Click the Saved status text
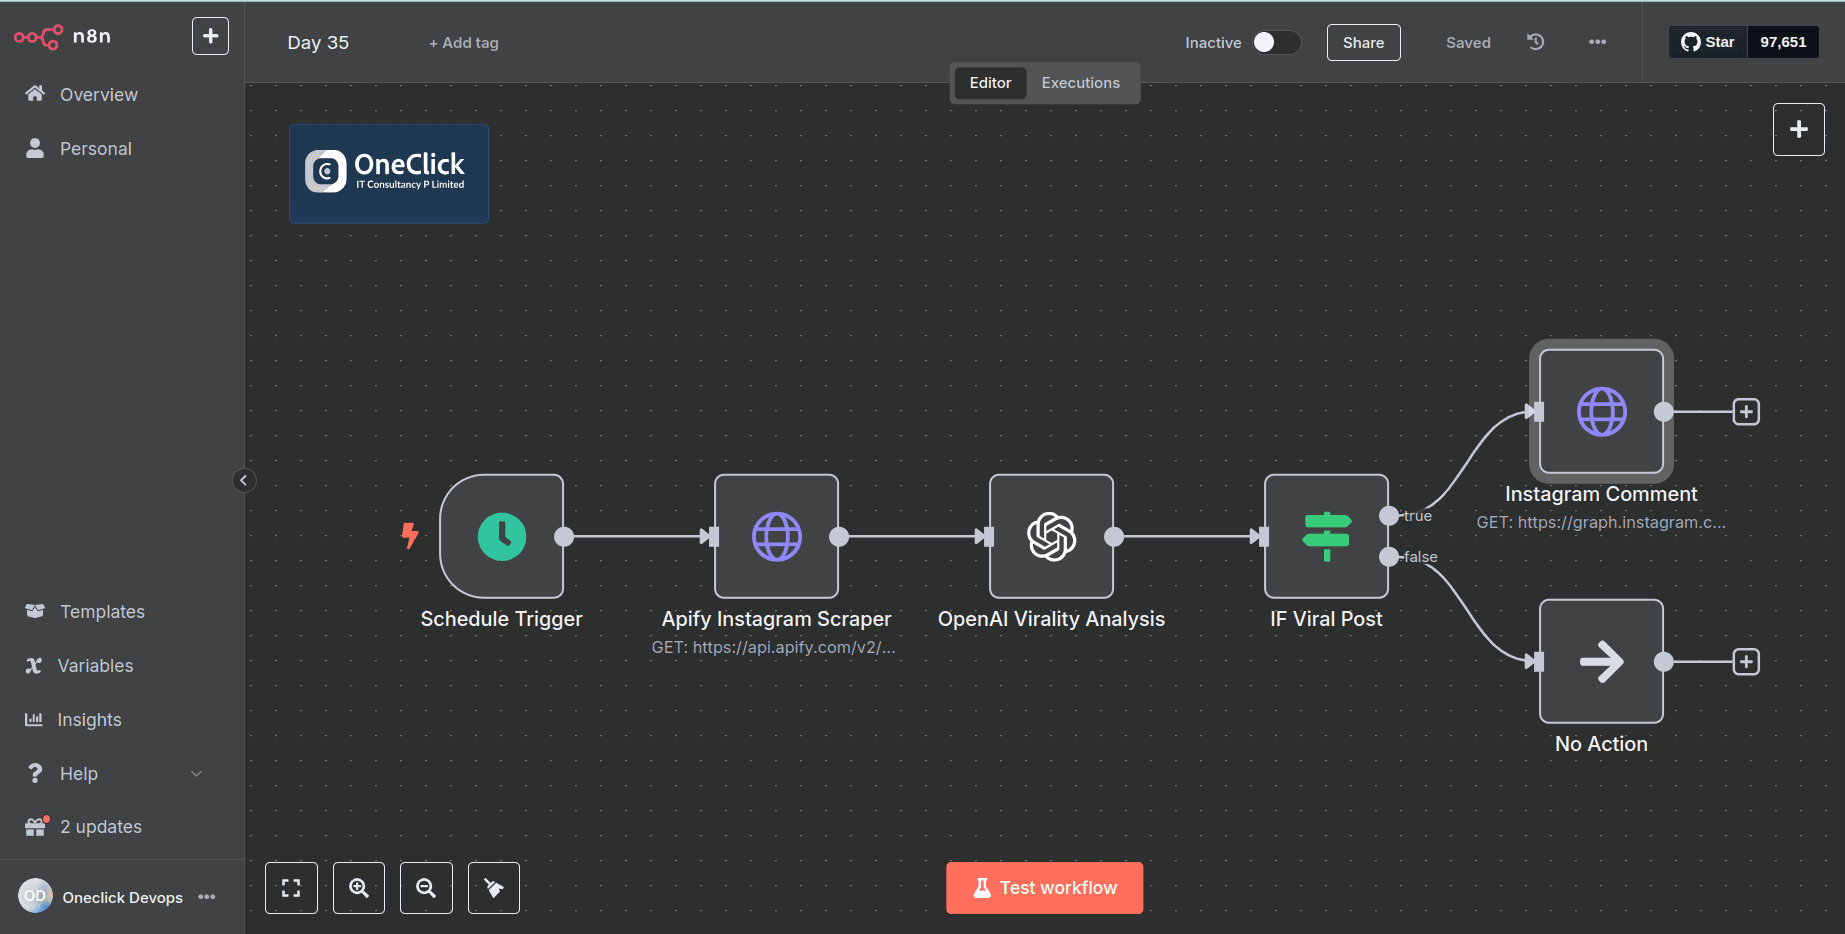This screenshot has height=934, width=1845. (1468, 42)
